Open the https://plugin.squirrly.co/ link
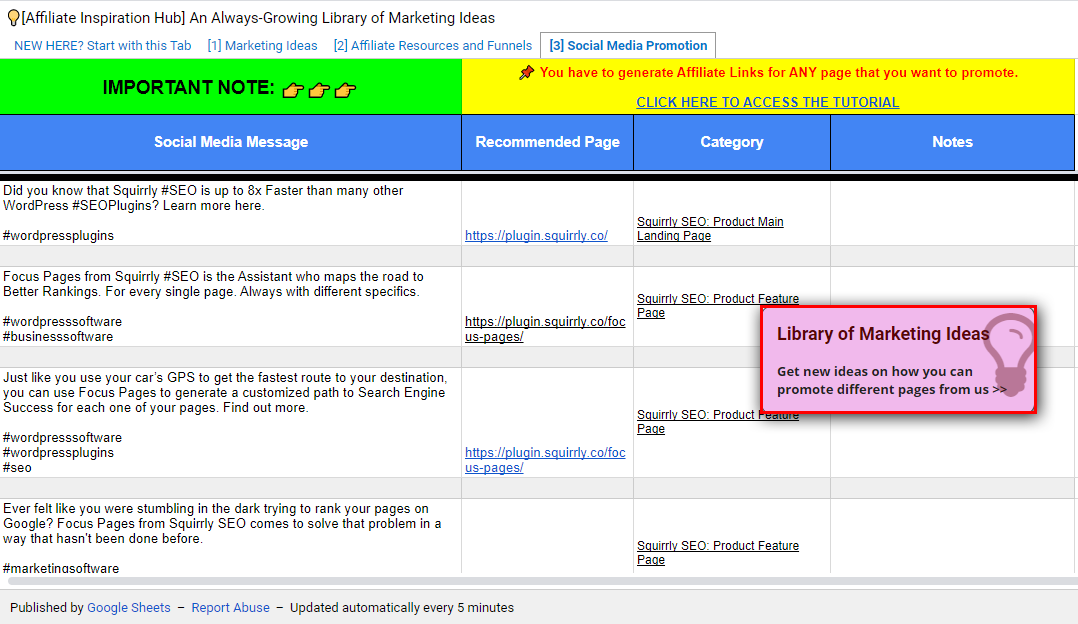Viewport: 1078px width, 624px height. (x=536, y=236)
